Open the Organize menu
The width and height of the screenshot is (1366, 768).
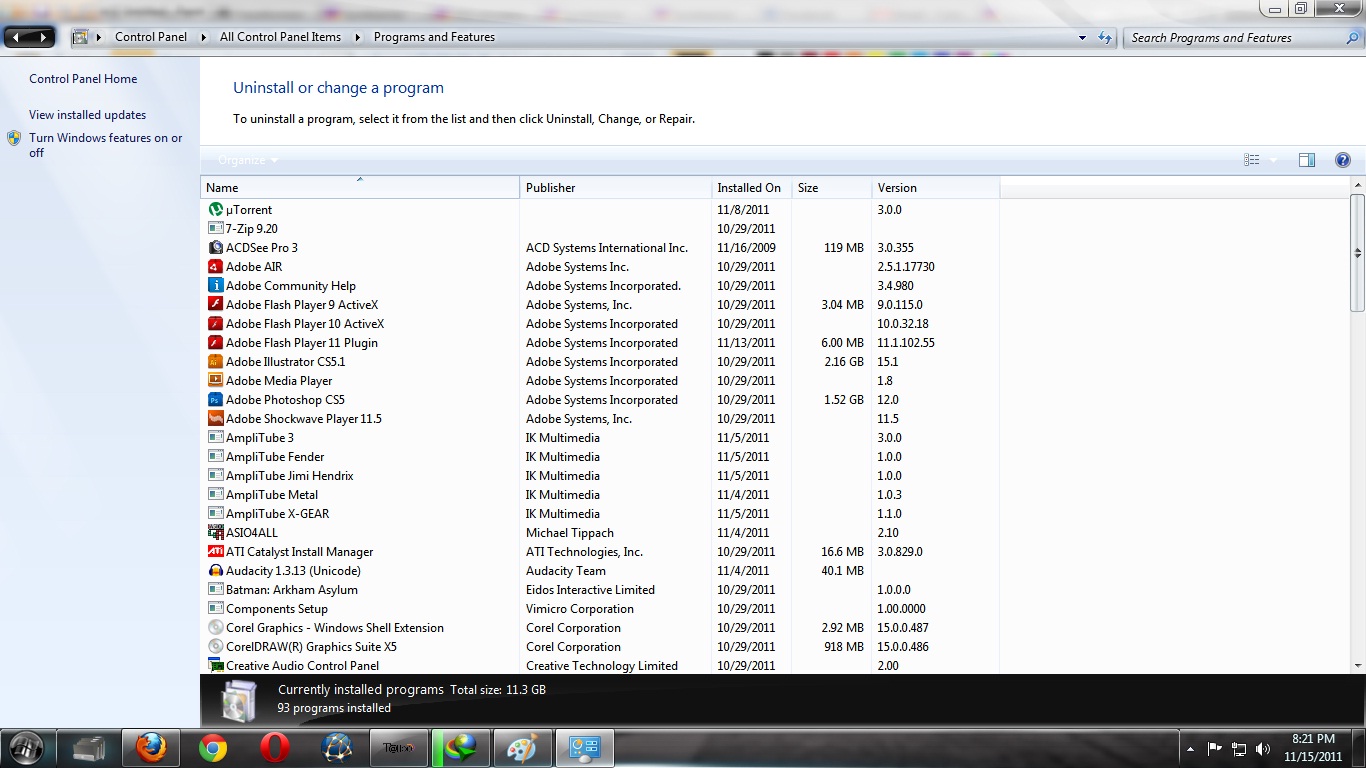[243, 160]
